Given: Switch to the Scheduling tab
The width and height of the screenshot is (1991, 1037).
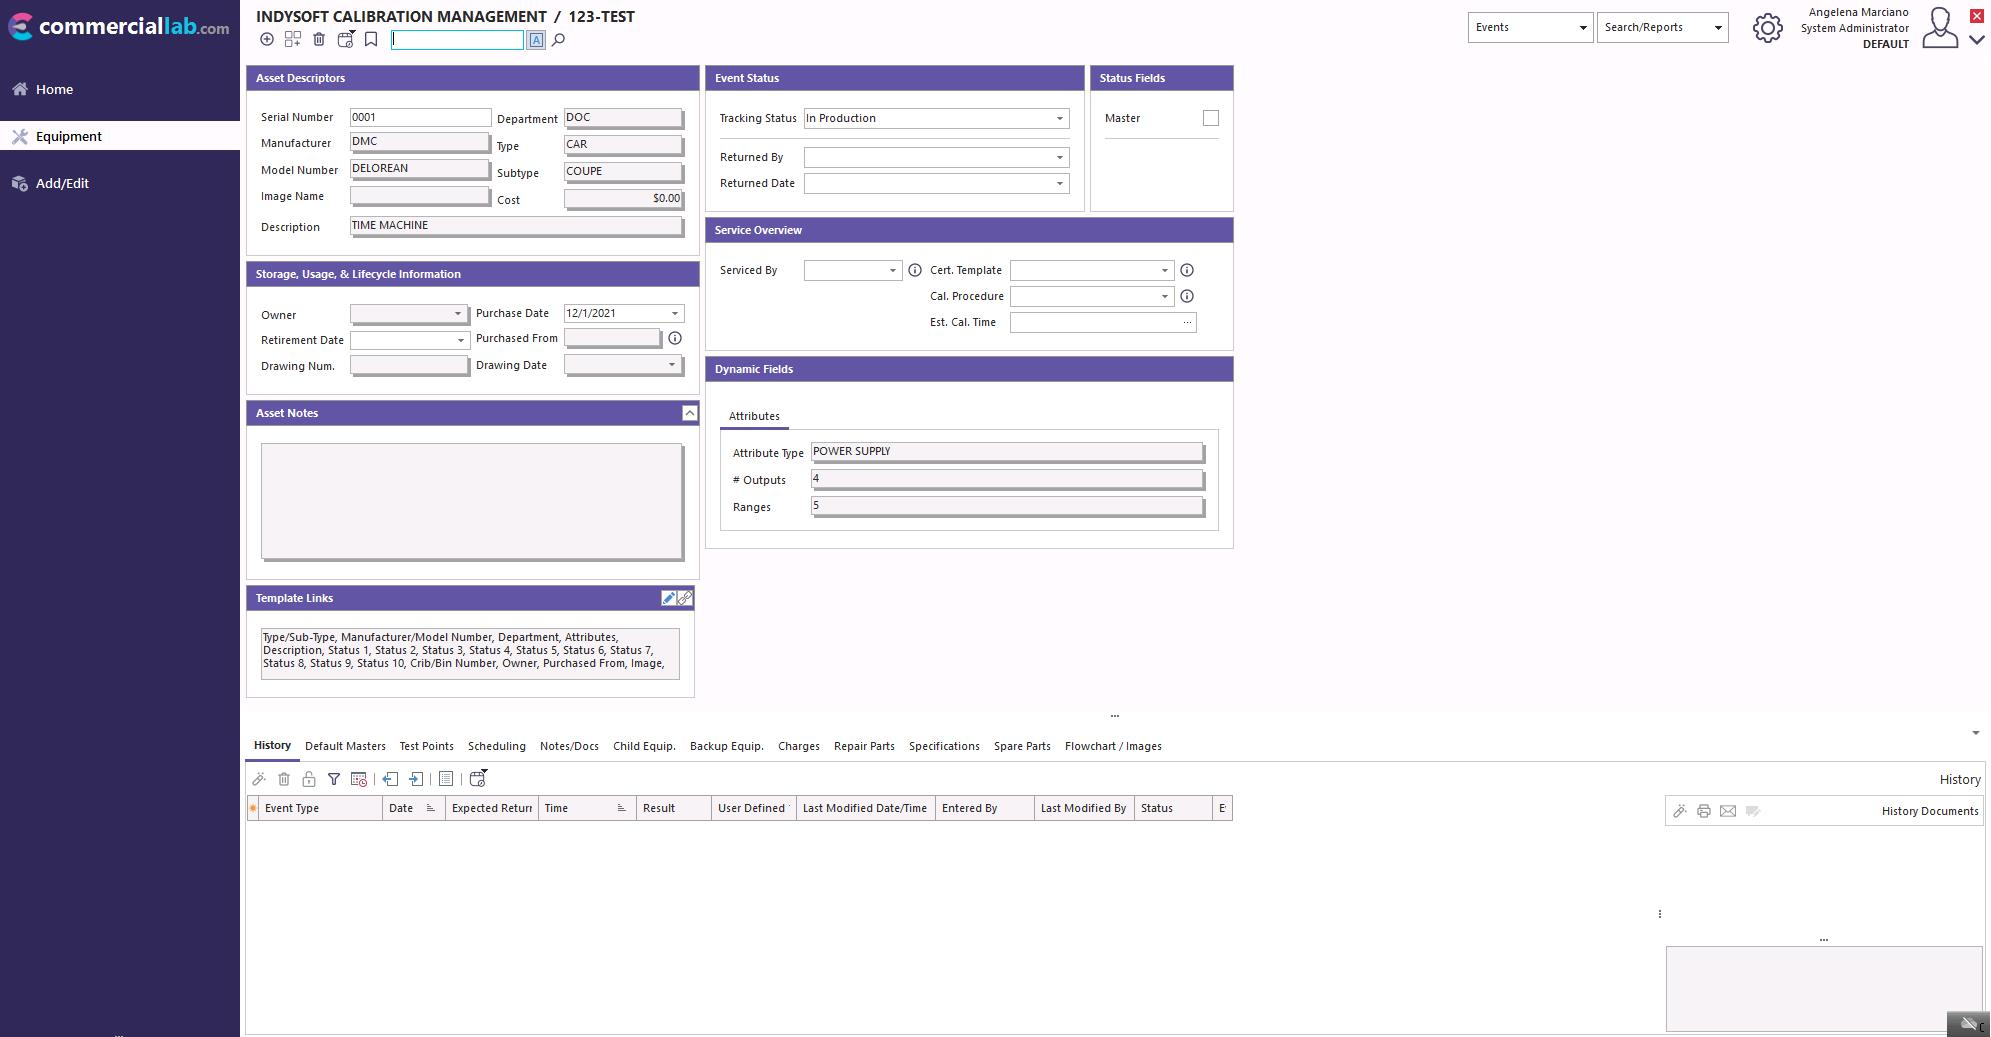Looking at the screenshot, I should coord(496,746).
